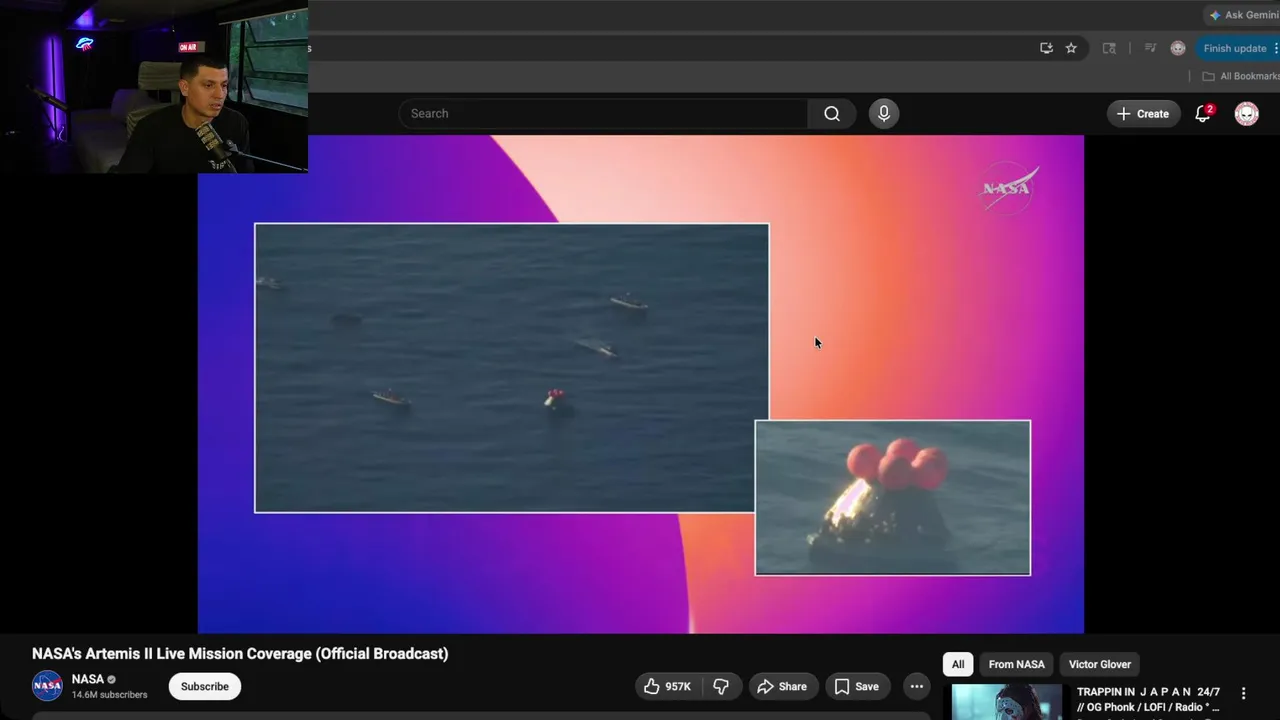Like the video showing 957K
Image resolution: width=1280 pixels, height=720 pixels.
point(668,686)
